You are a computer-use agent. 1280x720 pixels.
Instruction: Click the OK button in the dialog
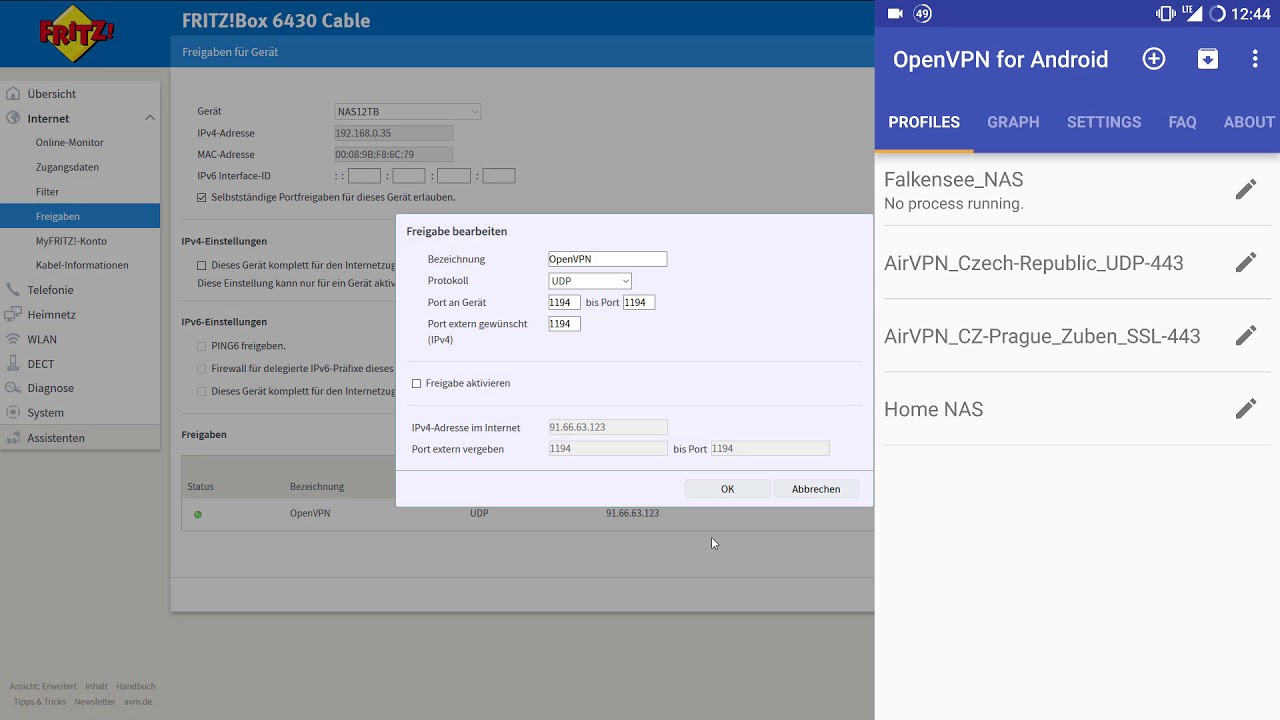pos(728,489)
